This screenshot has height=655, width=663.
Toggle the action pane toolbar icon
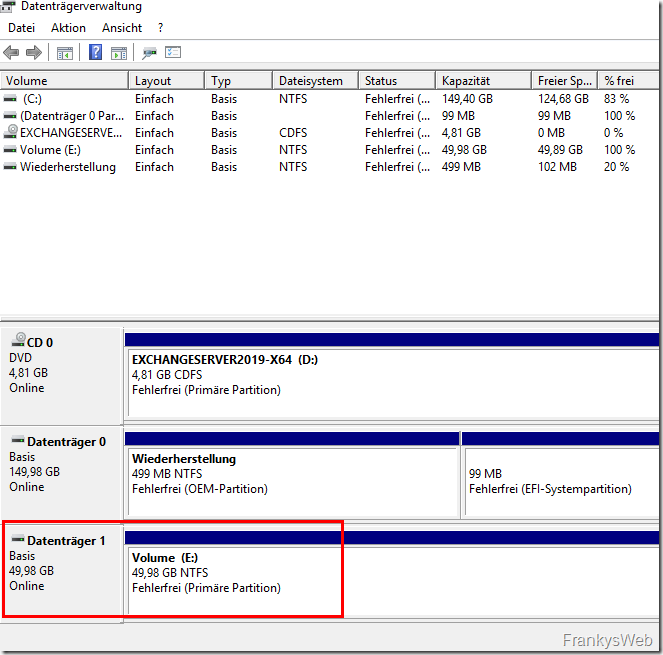point(118,52)
